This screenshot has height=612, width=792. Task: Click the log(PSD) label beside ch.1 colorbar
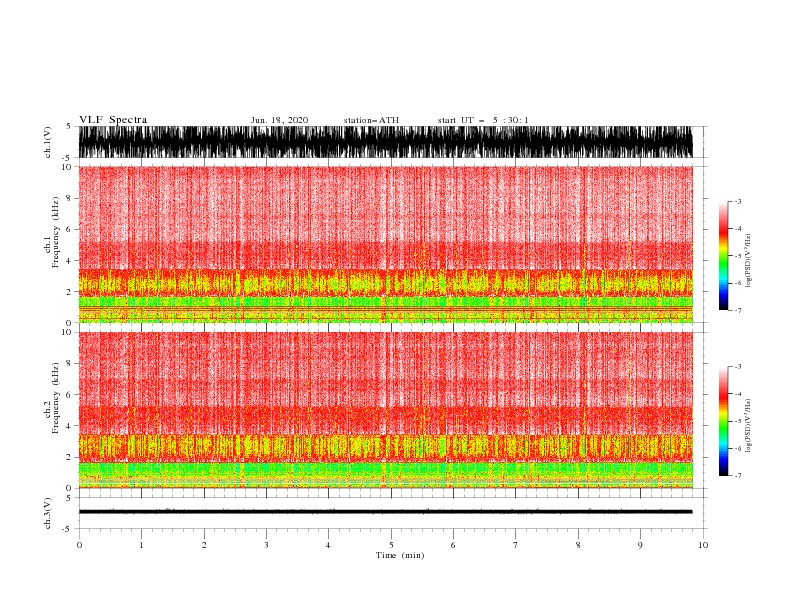click(x=748, y=261)
